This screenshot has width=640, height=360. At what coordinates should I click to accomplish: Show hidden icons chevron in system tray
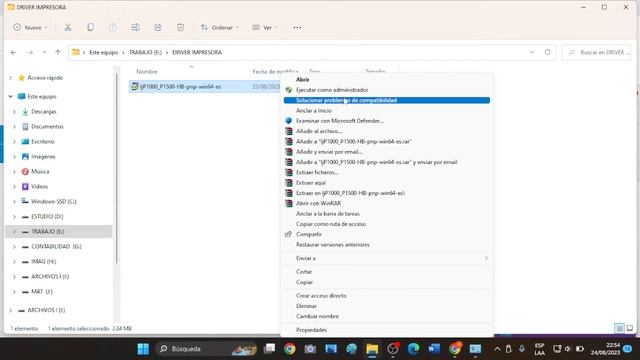pyautogui.click(x=497, y=349)
